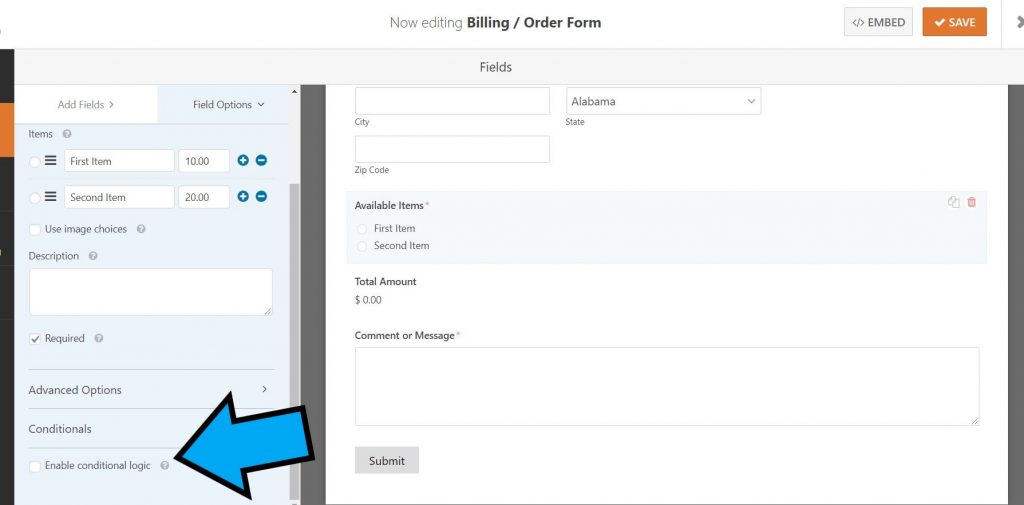Grab the First Item reorder handle
The height and width of the screenshot is (505, 1024).
pyautogui.click(x=50, y=160)
